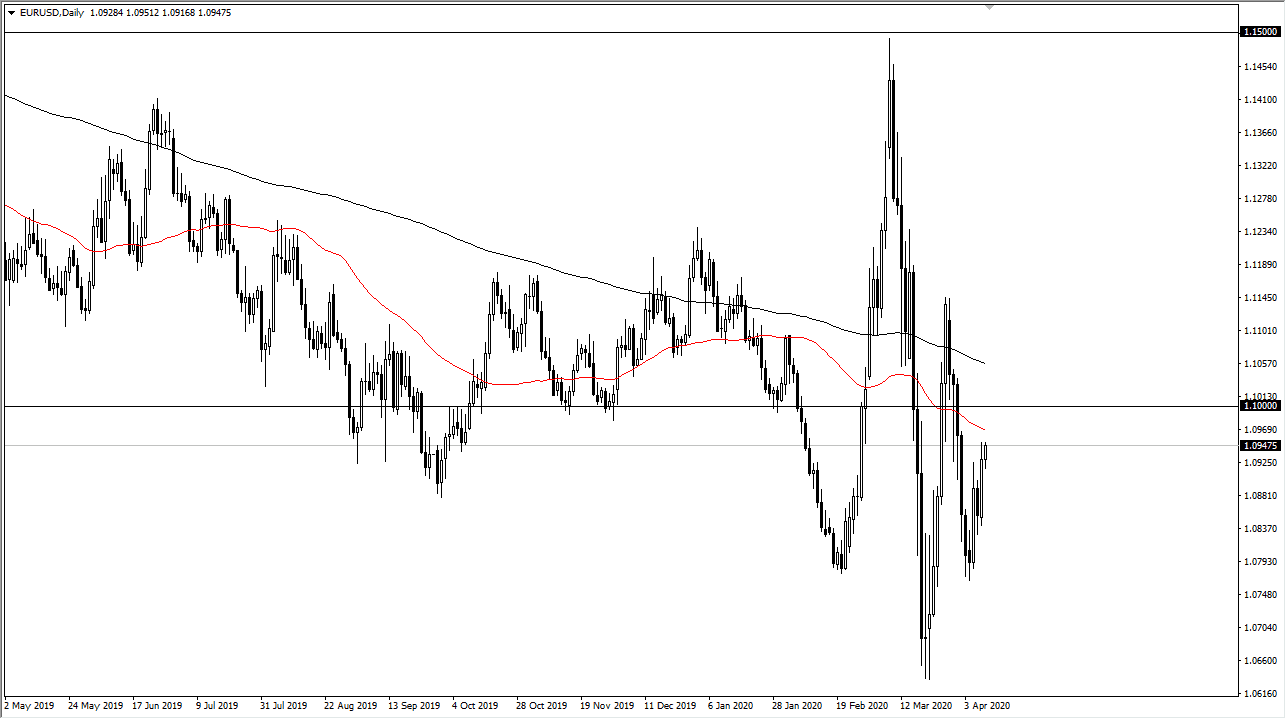Click the 1.07480 value on price axis
This screenshot has width=1286, height=719.
click(x=1261, y=595)
